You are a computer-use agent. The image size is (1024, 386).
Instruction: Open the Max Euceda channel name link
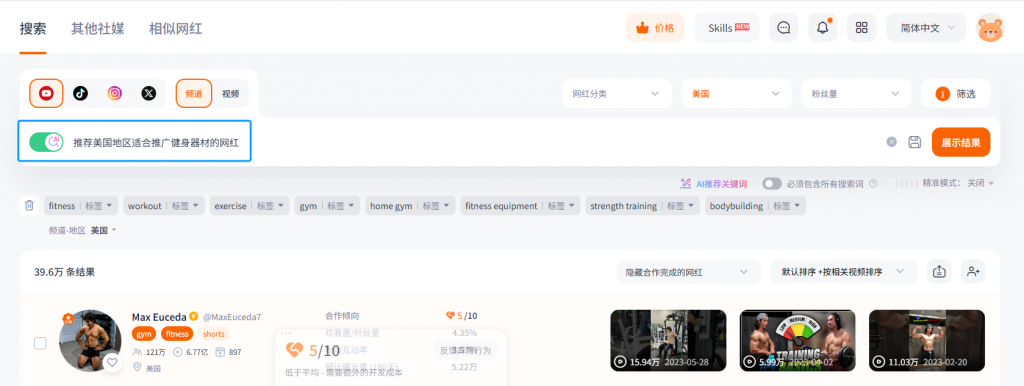pos(159,316)
